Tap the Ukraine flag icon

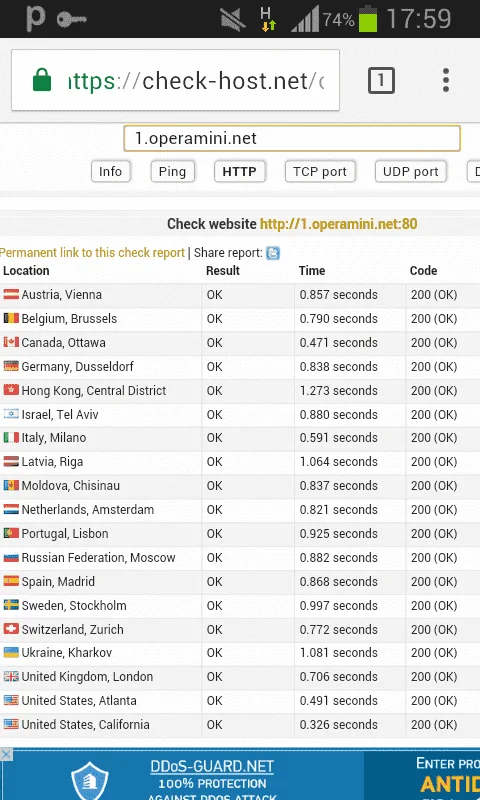[11, 652]
